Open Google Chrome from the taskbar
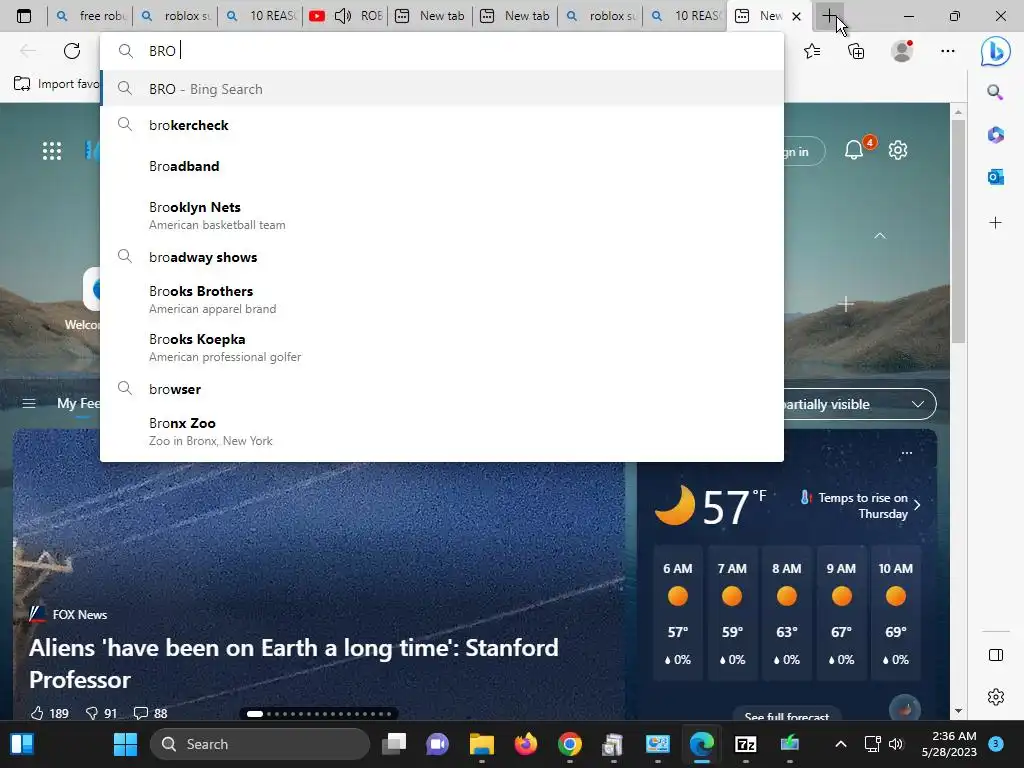The width and height of the screenshot is (1024, 768). [569, 744]
